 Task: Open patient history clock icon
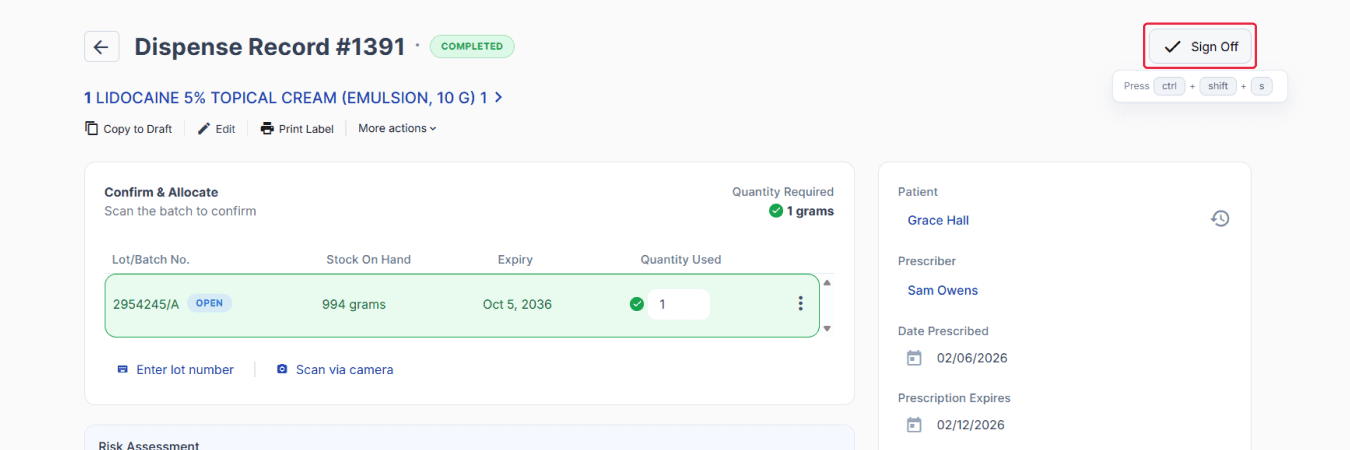coord(1220,218)
